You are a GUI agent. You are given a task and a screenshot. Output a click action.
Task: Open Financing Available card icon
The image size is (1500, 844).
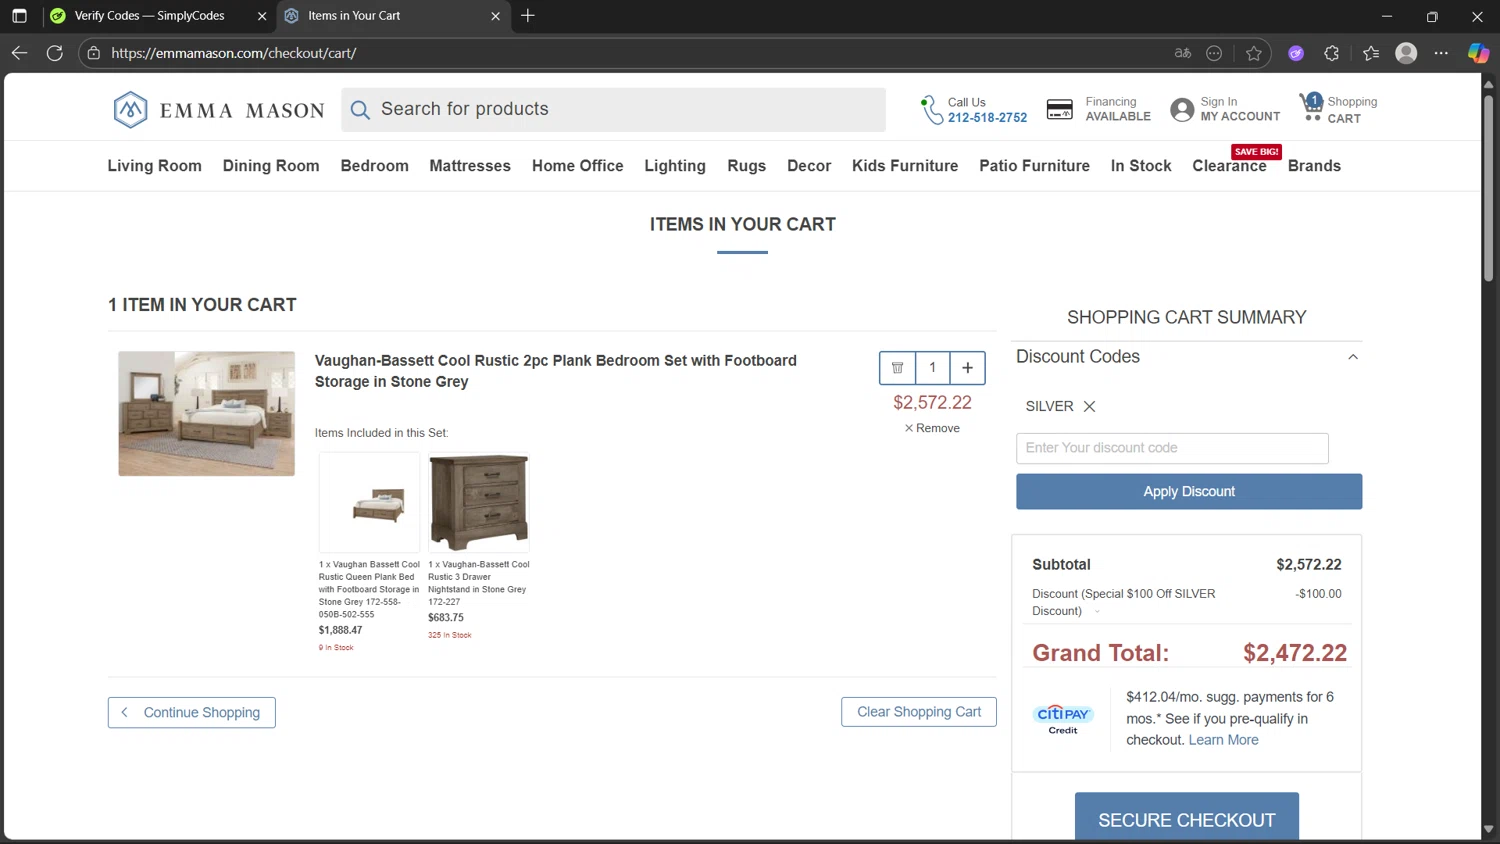point(1059,109)
